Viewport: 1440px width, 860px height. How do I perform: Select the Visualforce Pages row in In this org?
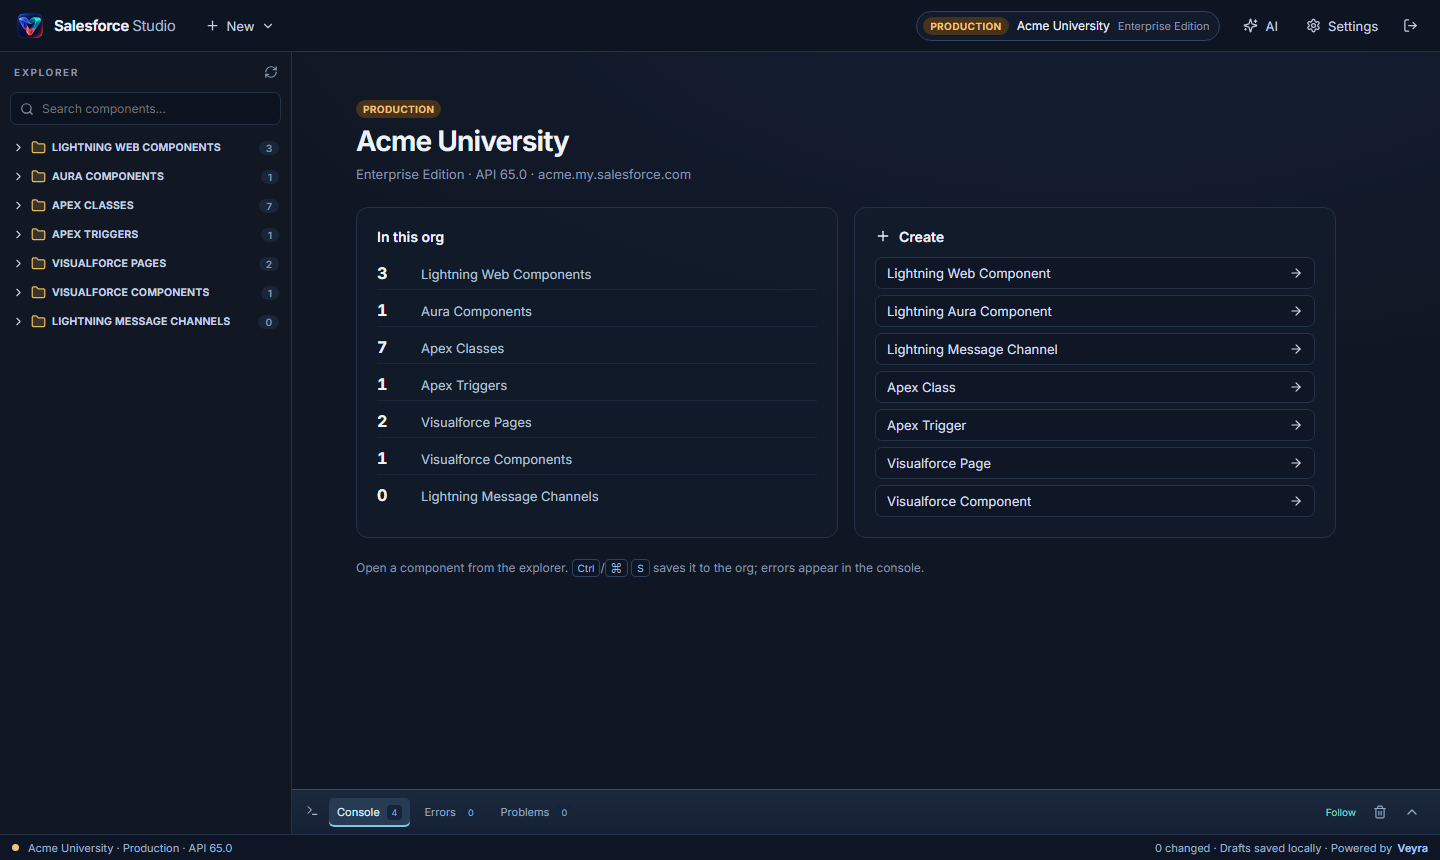596,422
